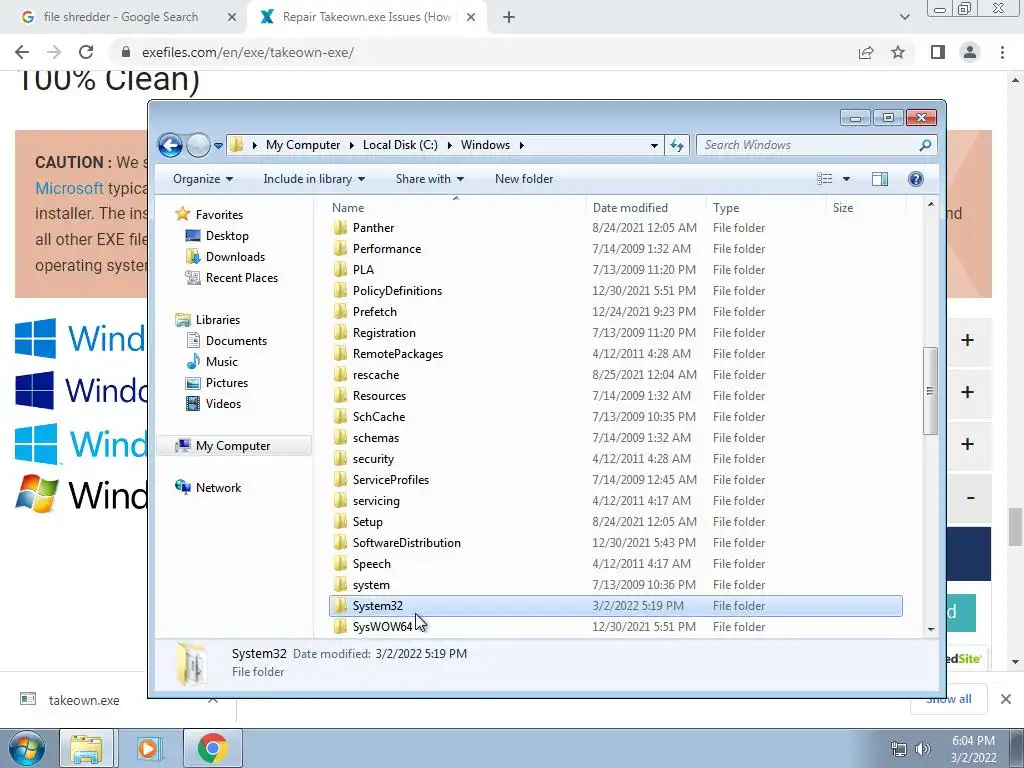The width and height of the screenshot is (1024, 768).
Task: Select the ServiceProfiles folder
Action: 391,480
